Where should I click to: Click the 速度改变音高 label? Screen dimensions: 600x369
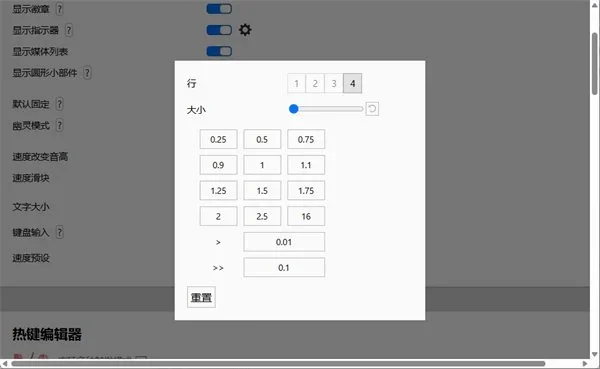pyautogui.click(x=40, y=157)
